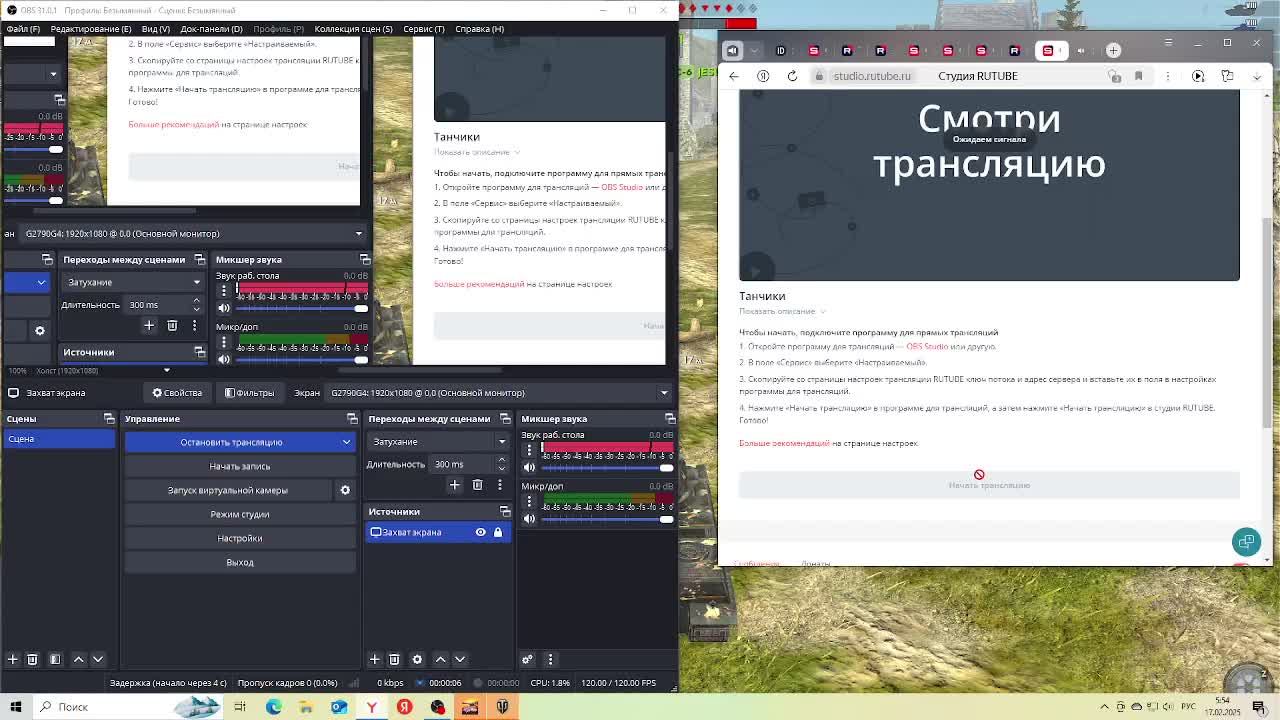
Task: Open the Экран monitor selection dropdown
Action: [x=499, y=393]
